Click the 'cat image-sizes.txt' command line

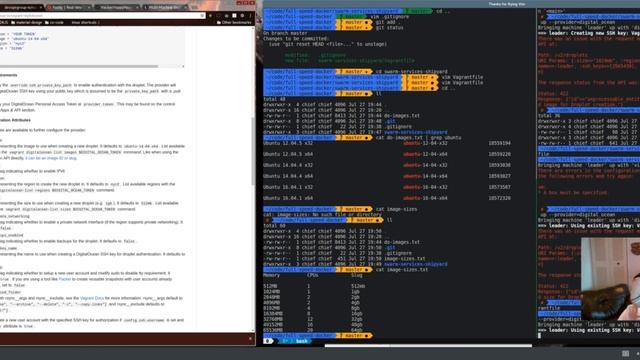point(402,270)
